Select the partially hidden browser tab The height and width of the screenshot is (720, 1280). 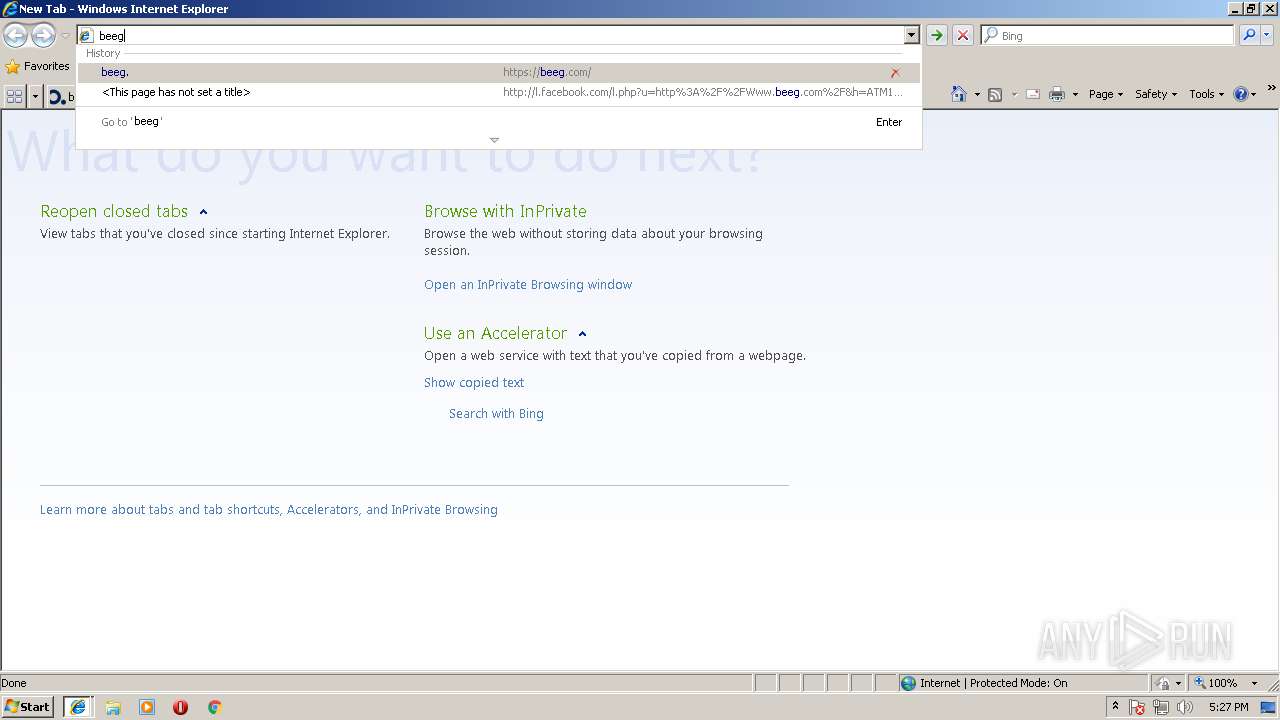(x=61, y=97)
